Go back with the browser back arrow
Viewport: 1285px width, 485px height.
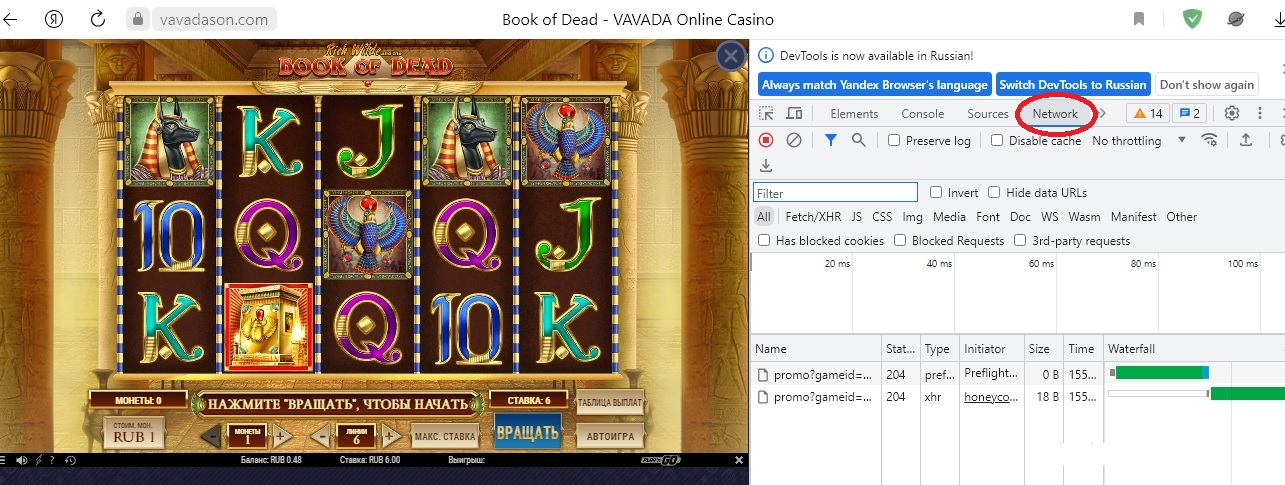click(11, 19)
